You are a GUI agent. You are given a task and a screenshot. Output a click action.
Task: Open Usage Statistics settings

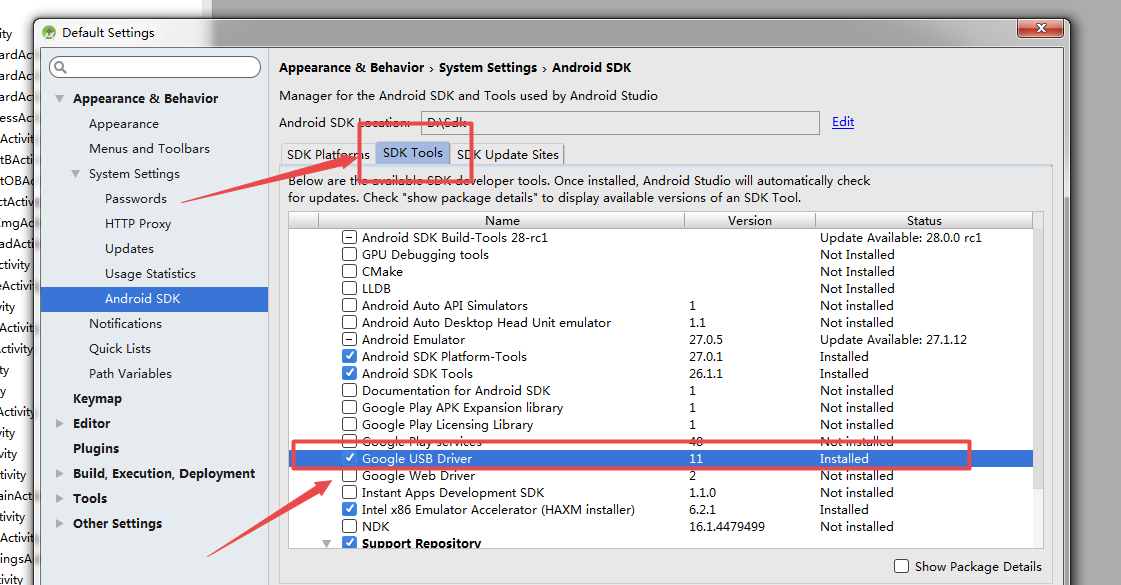[x=150, y=274]
